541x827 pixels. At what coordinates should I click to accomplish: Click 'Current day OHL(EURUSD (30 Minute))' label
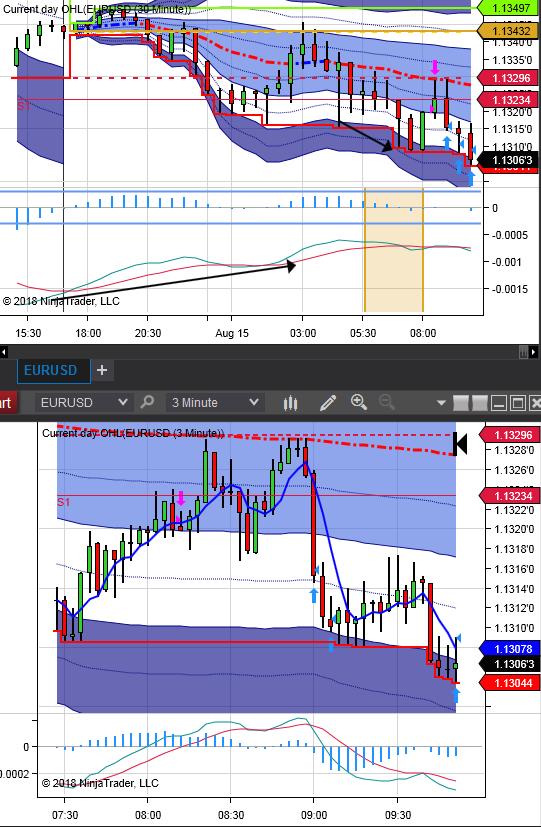click(97, 9)
